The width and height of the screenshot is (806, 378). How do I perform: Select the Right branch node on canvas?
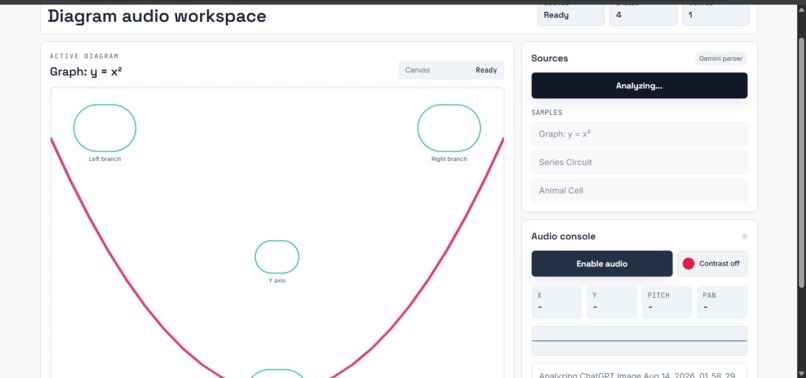click(449, 128)
